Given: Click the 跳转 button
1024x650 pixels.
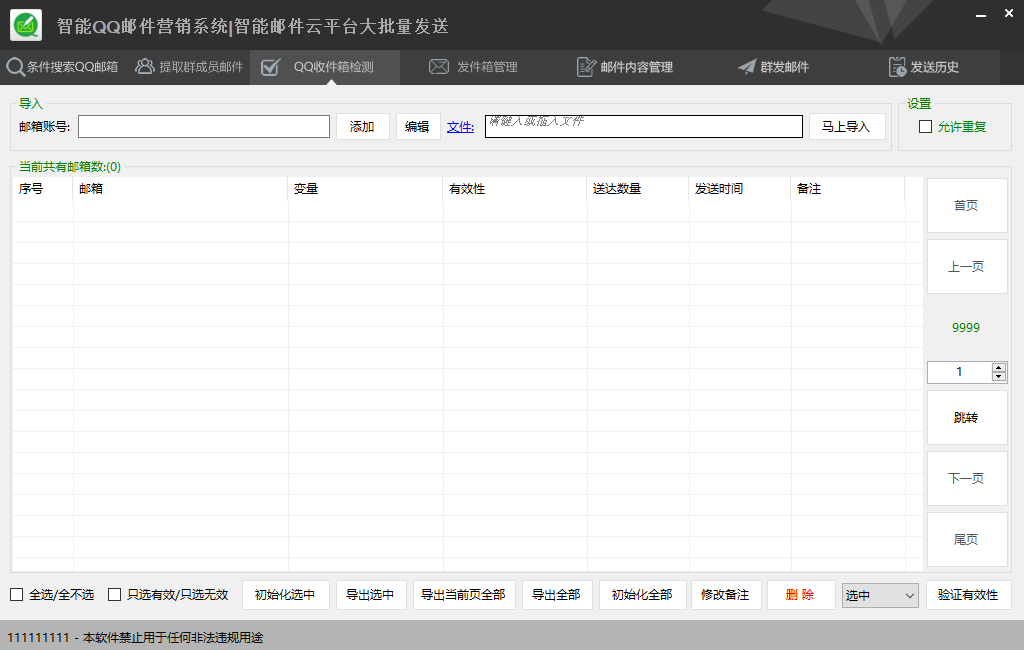Looking at the screenshot, I should [x=967, y=417].
